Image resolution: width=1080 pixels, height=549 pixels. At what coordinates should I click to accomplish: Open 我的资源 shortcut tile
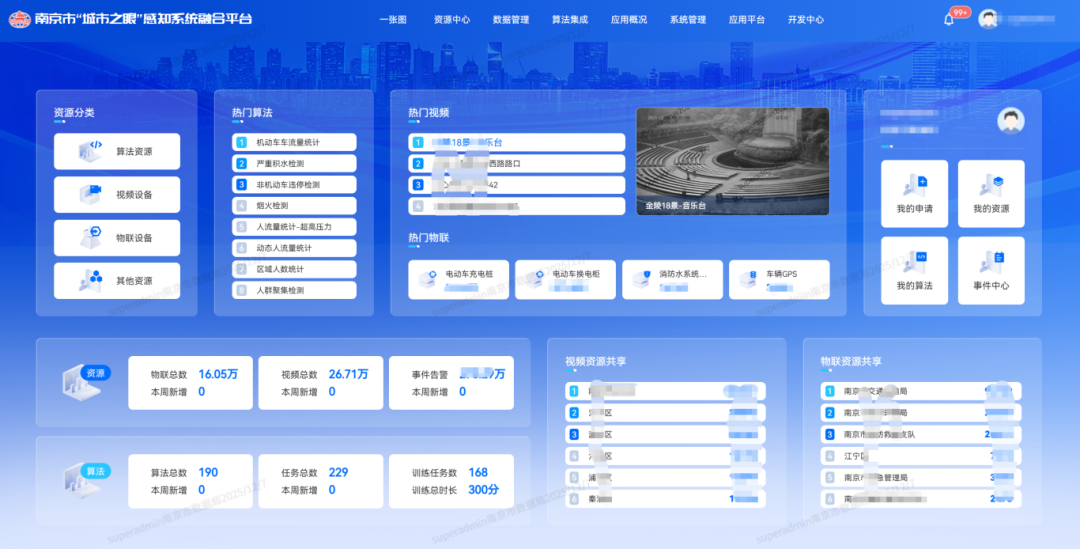[991, 194]
